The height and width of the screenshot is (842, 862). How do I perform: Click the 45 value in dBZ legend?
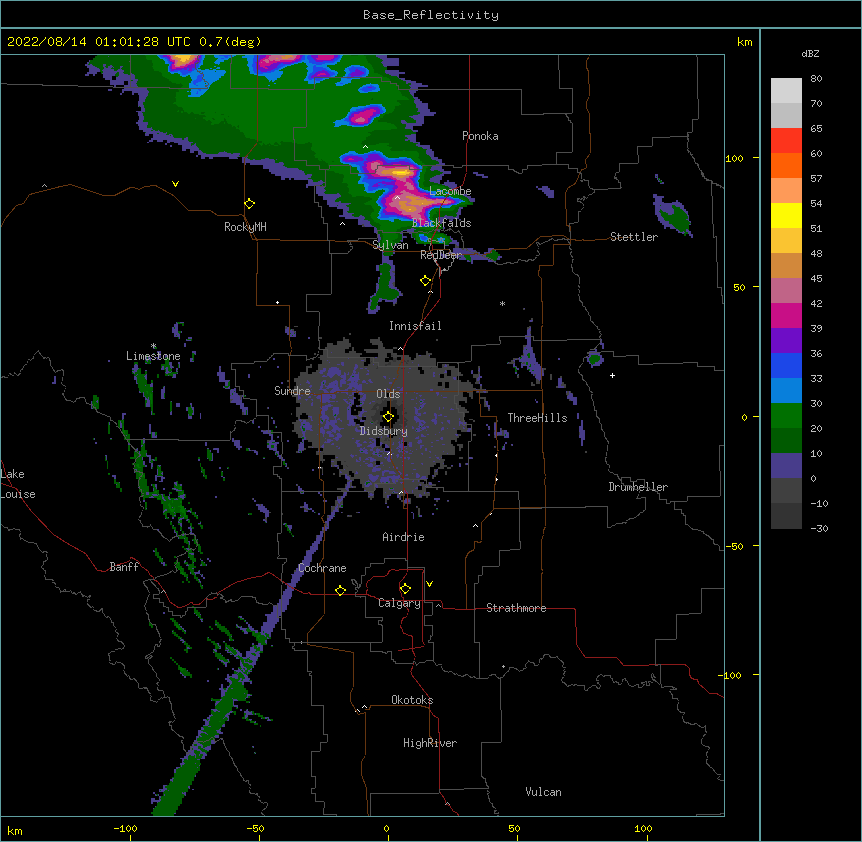[816, 278]
